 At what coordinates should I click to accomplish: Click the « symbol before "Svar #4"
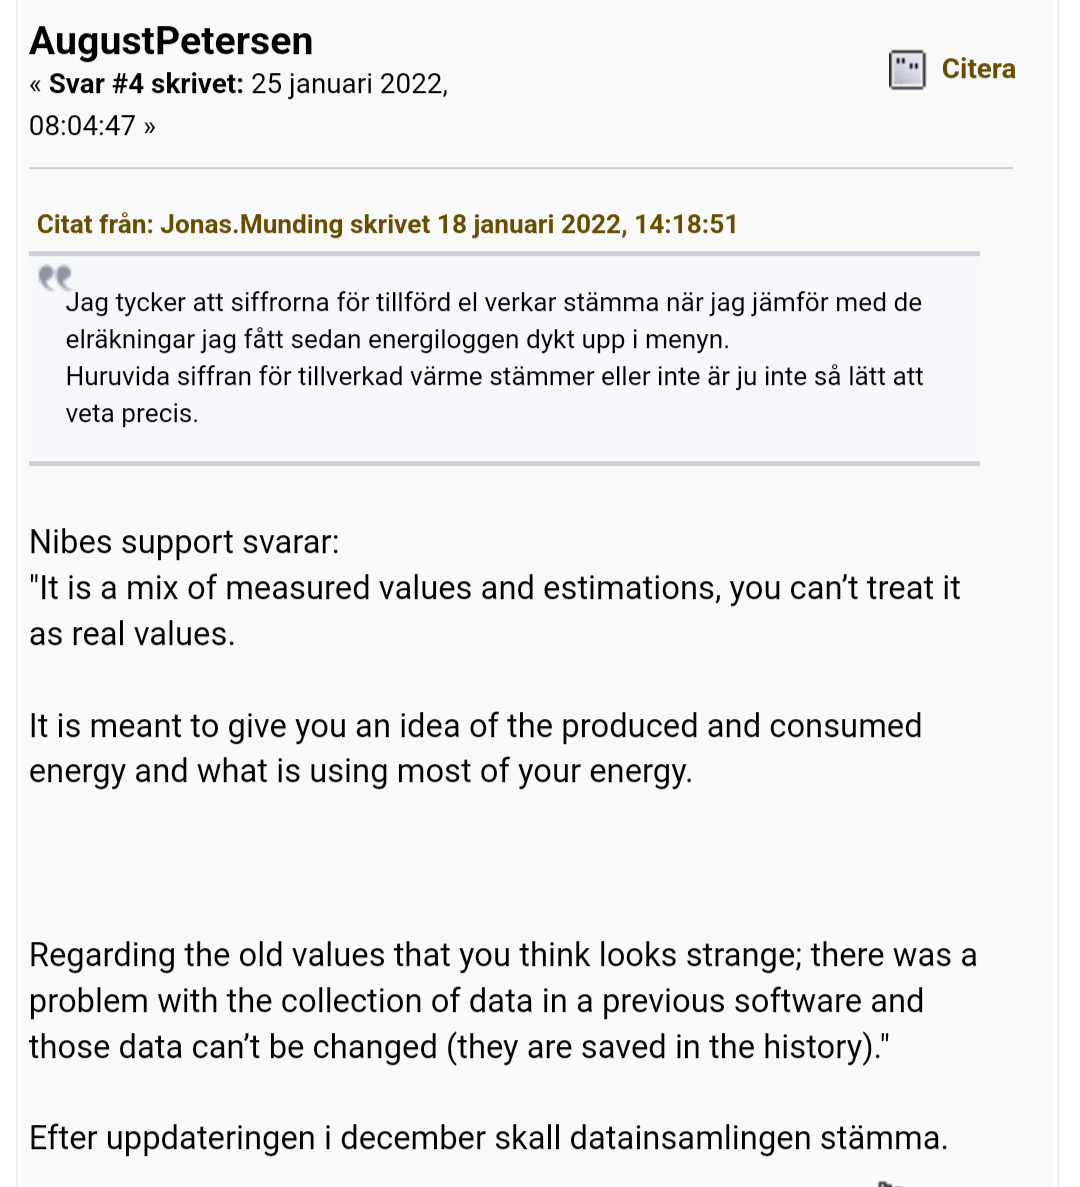(35, 84)
